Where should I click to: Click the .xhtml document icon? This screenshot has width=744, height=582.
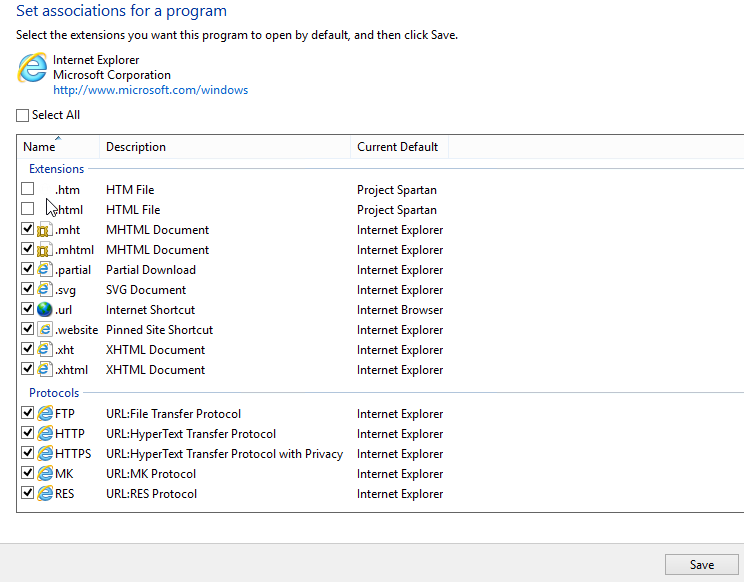(x=45, y=369)
